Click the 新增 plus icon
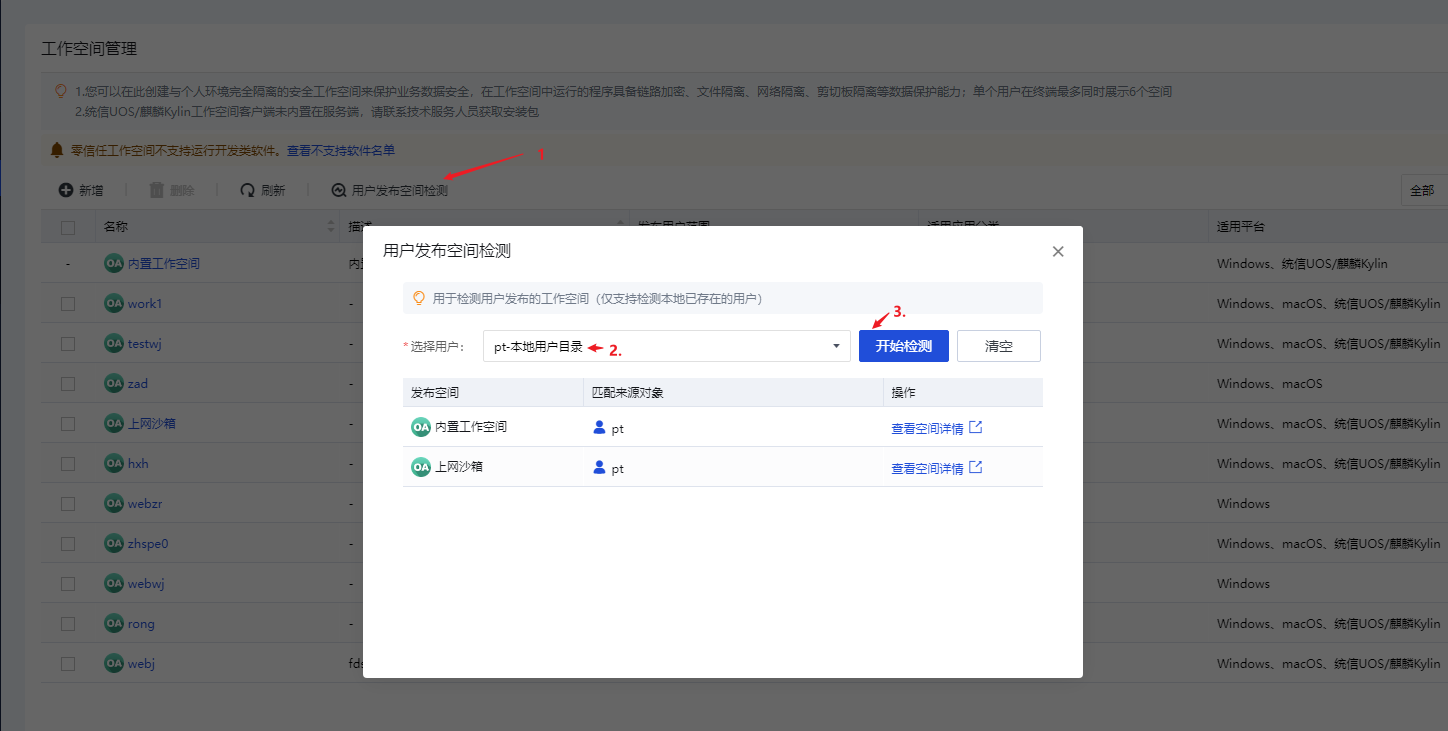 click(x=66, y=190)
